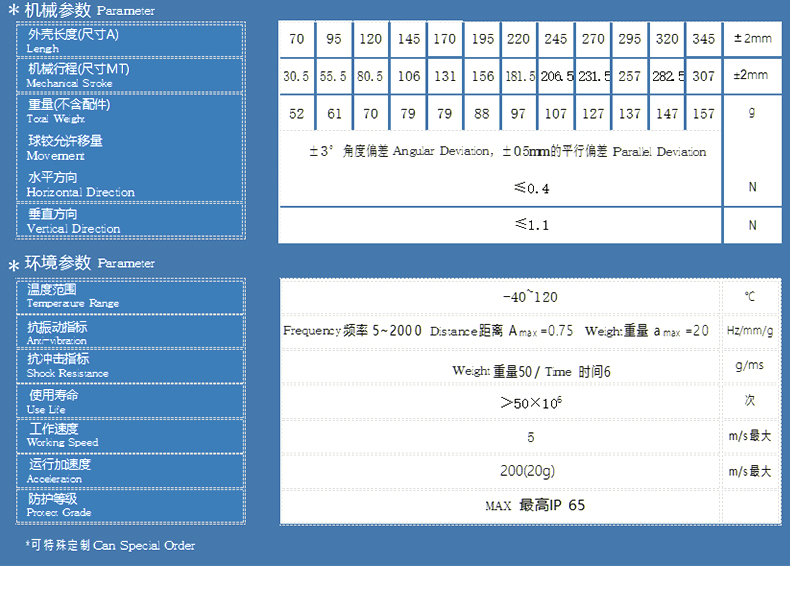Screen dimensions: 790x591
Task: Click stroke cell value 131
Action: tap(444, 76)
